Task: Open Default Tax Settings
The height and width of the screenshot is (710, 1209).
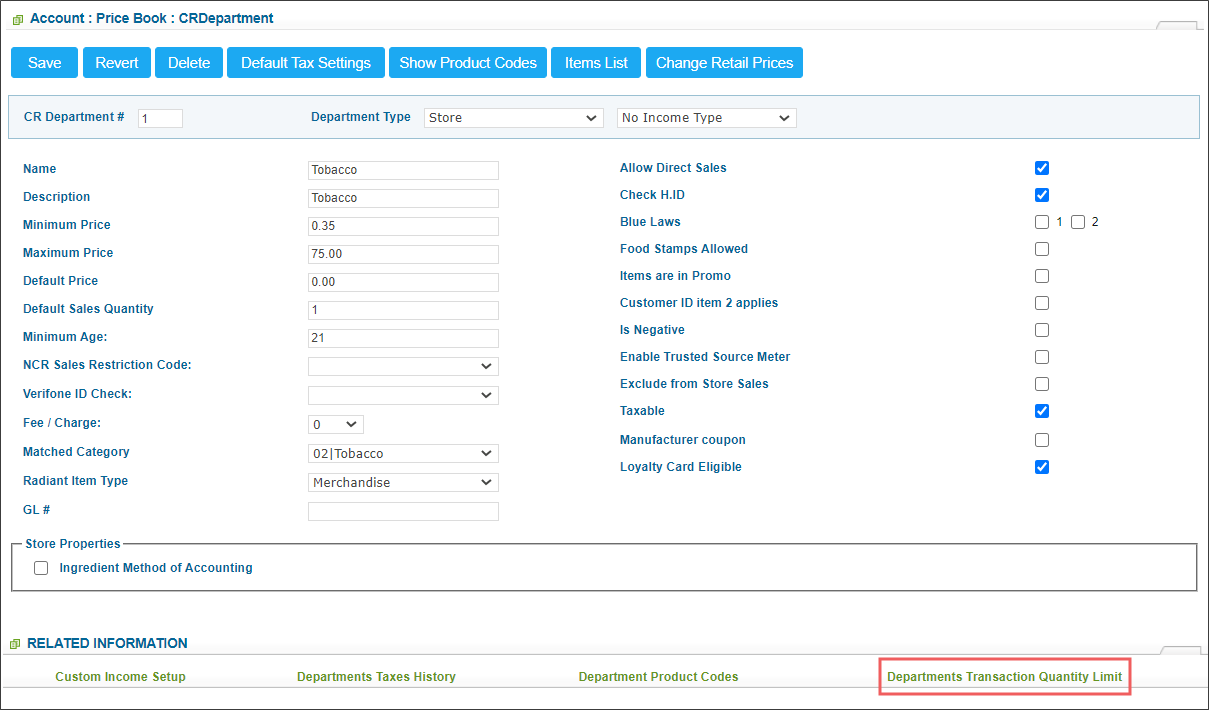Action: click(x=305, y=62)
